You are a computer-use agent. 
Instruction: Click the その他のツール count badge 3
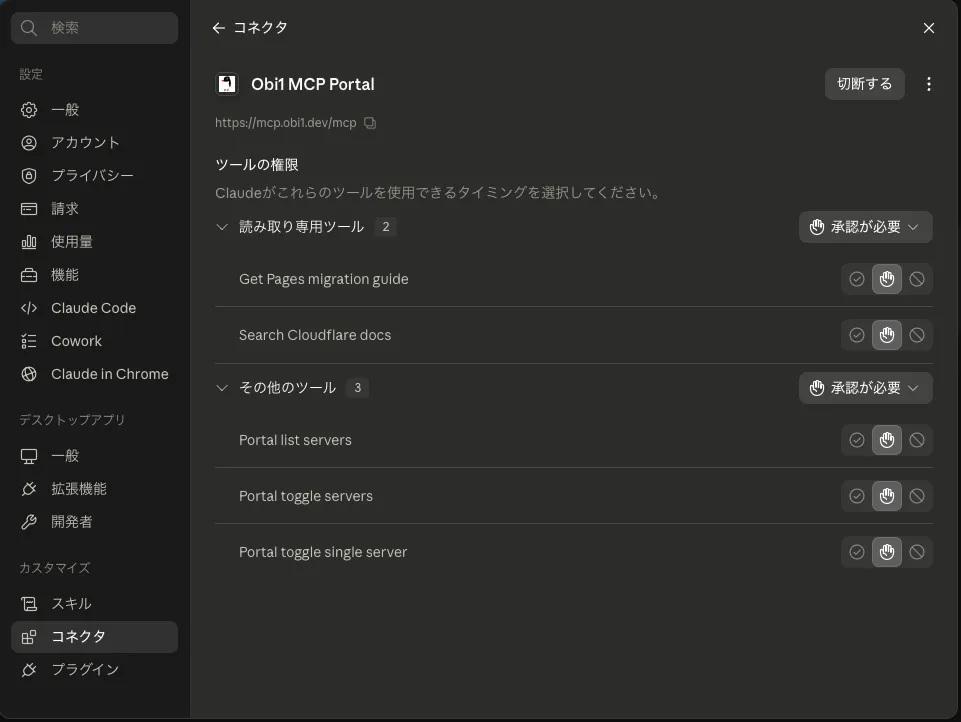(358, 387)
